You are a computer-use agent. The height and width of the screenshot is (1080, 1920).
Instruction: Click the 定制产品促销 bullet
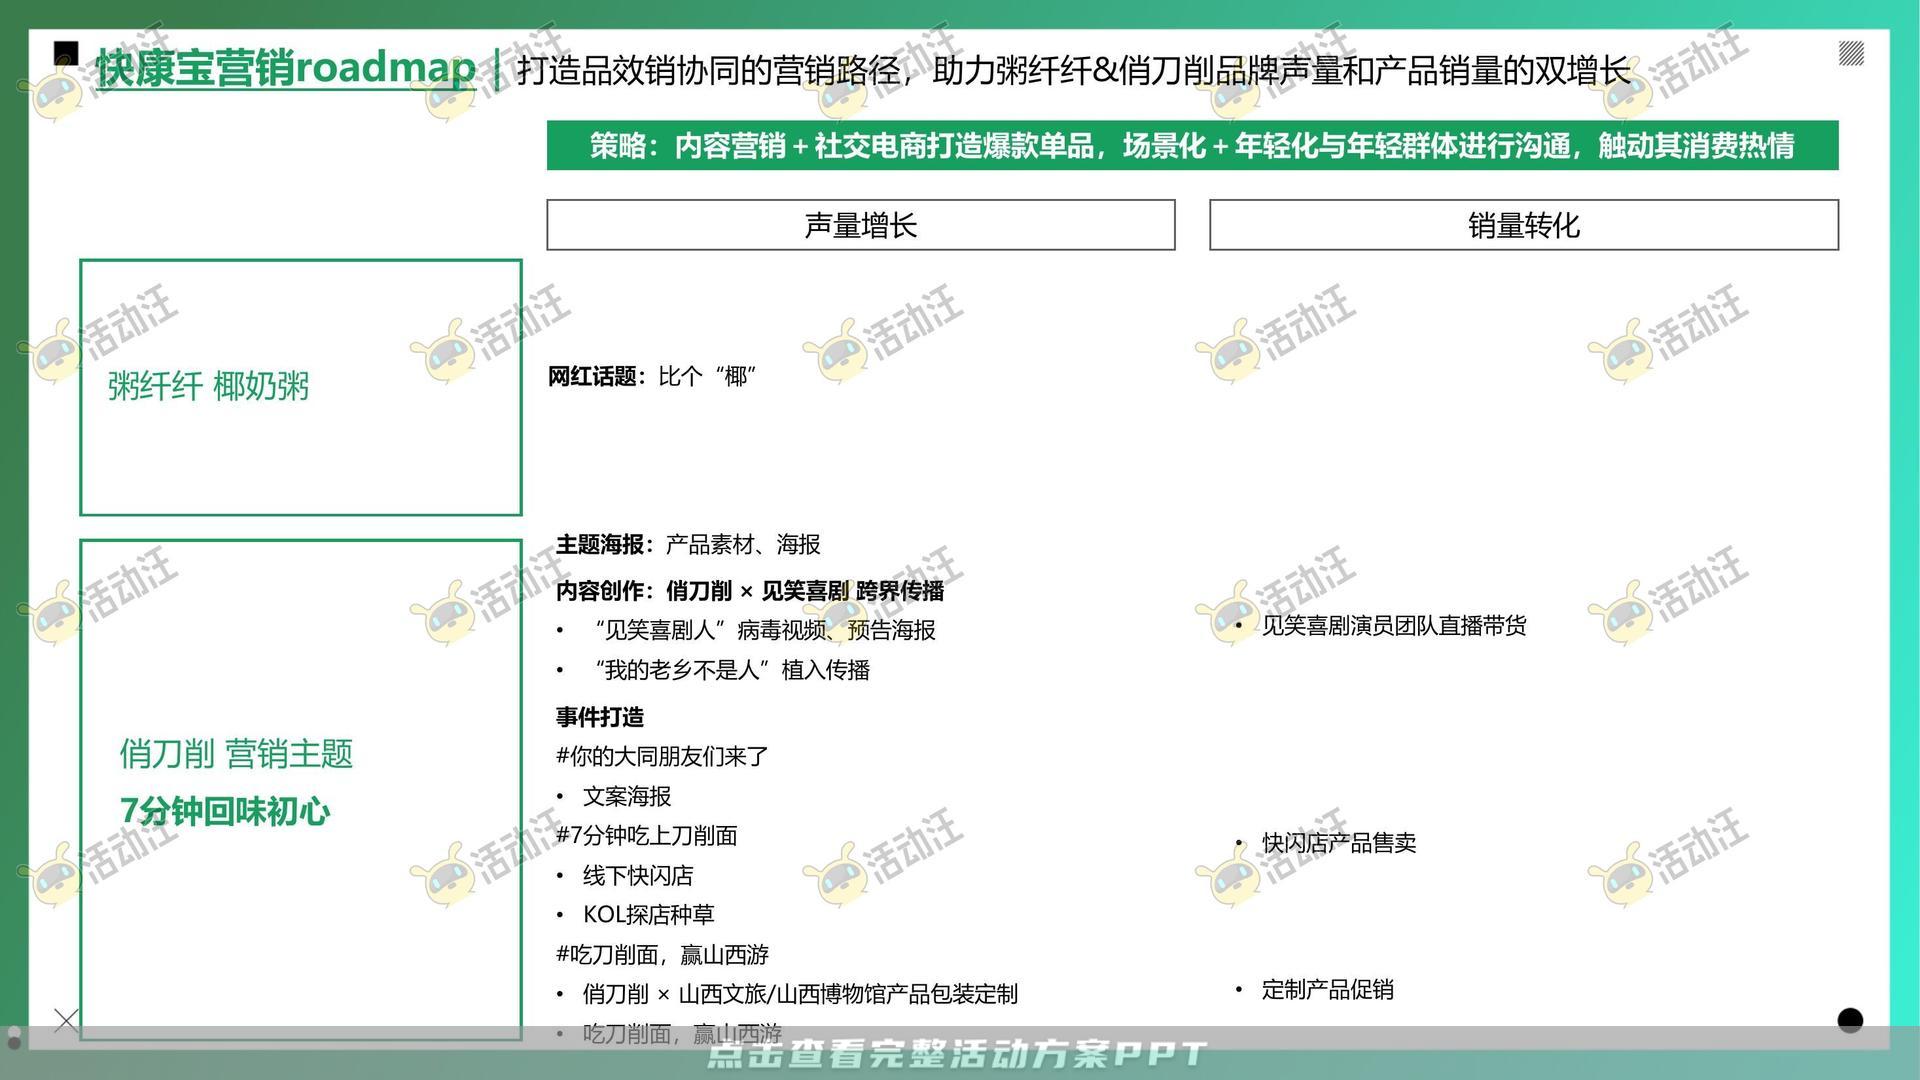(1328, 990)
